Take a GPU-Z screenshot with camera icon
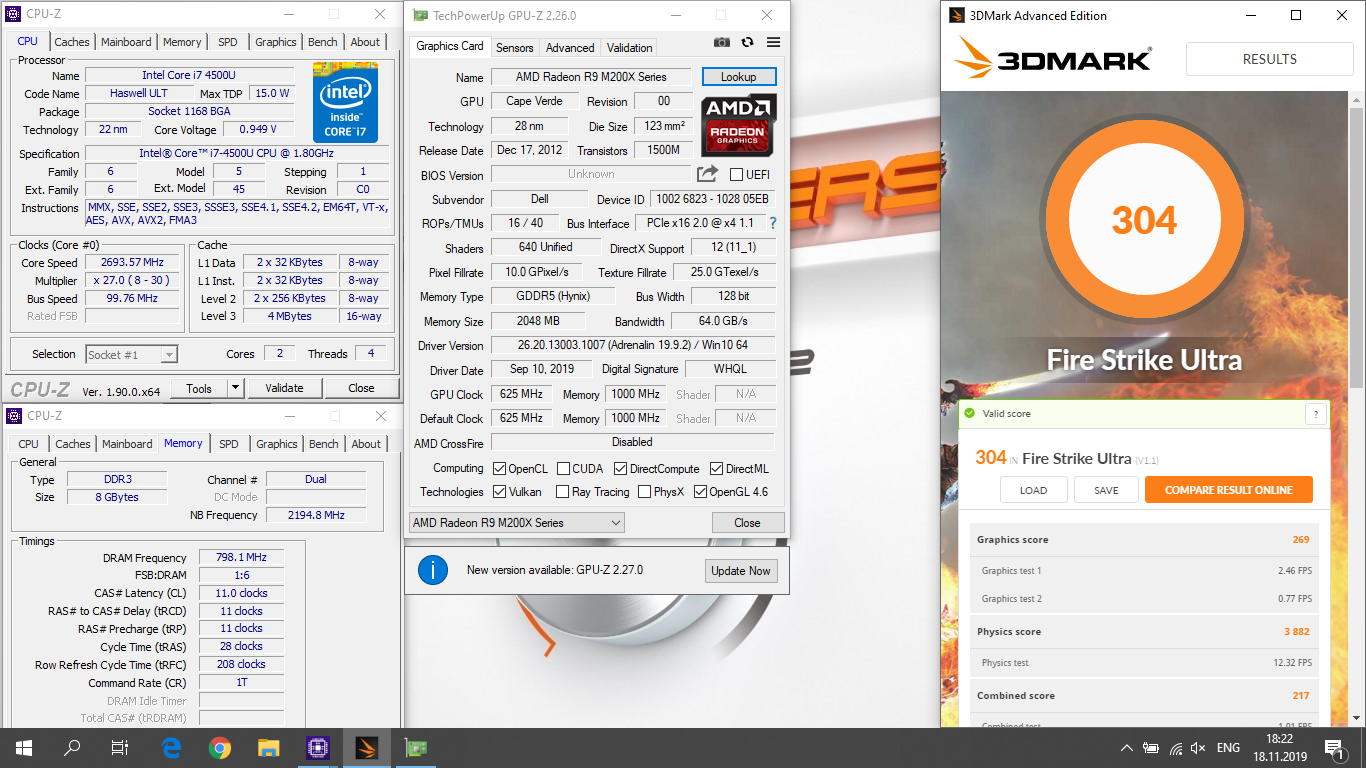Screen dimensions: 1366x768 pyautogui.click(x=722, y=42)
